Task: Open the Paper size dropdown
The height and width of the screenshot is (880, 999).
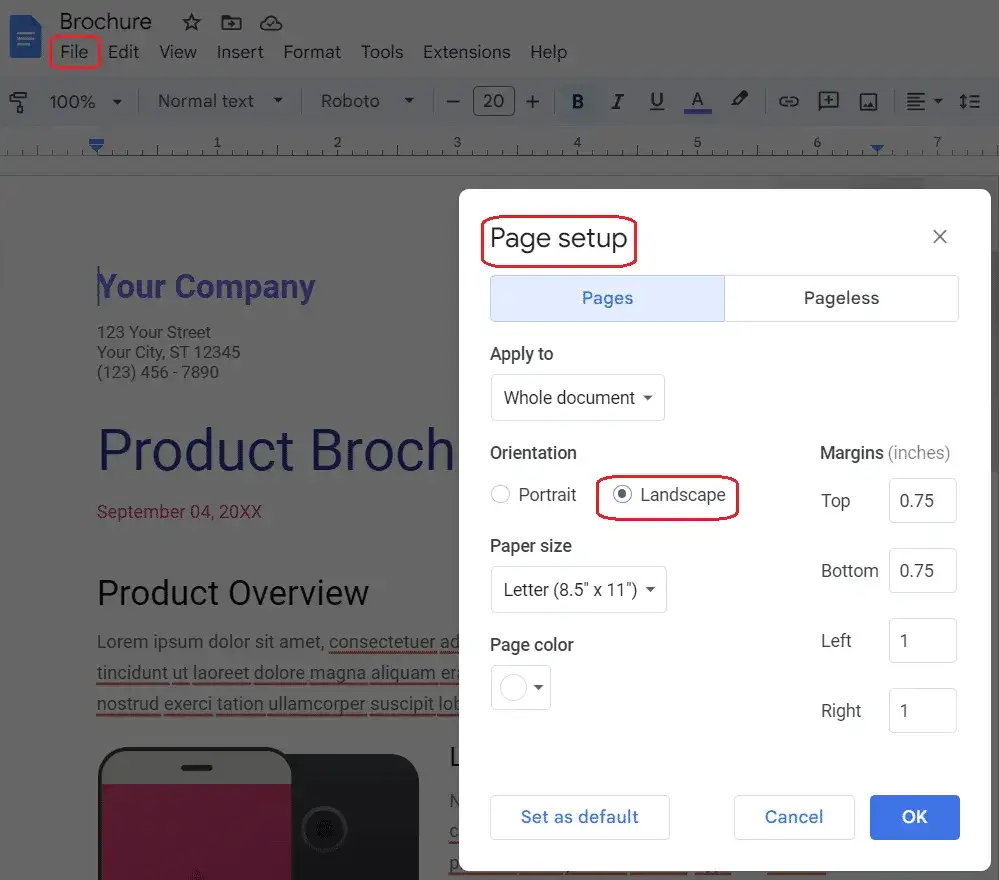Action: click(578, 590)
